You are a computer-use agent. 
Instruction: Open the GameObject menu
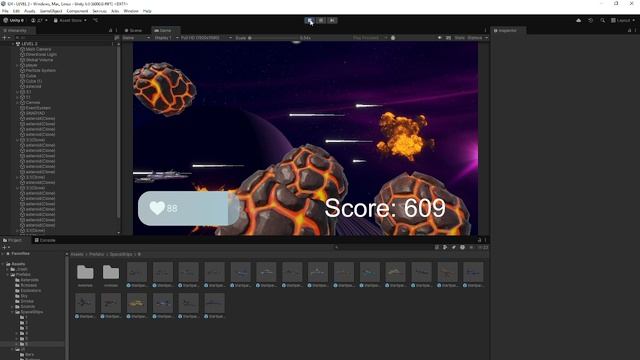click(51, 11)
